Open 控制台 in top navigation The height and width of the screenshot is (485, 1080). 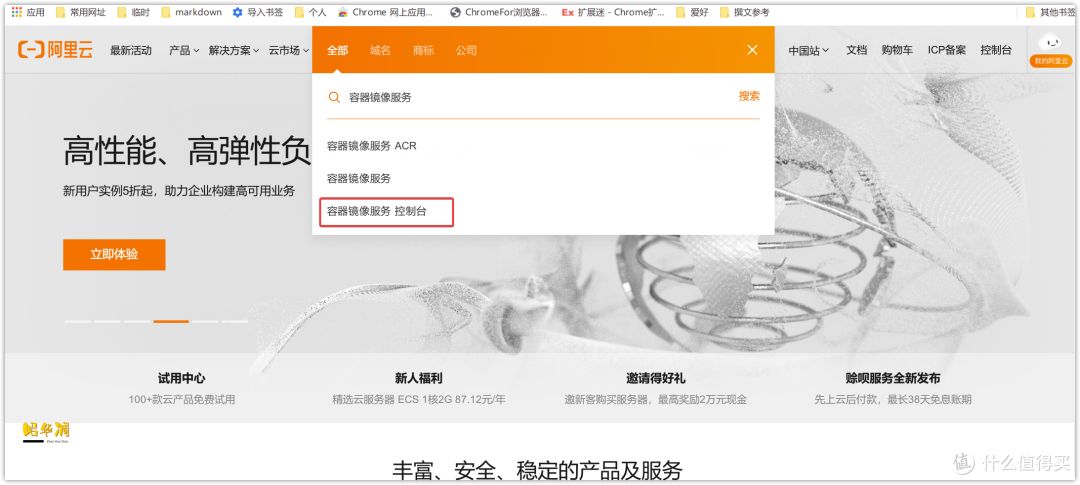(996, 50)
